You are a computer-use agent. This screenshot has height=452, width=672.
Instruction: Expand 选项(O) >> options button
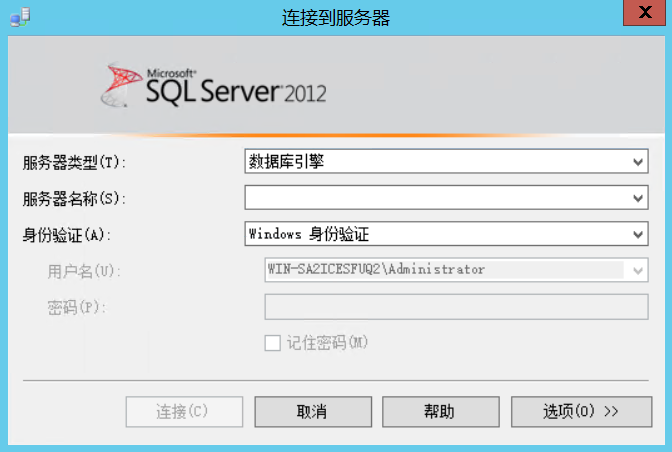point(581,411)
